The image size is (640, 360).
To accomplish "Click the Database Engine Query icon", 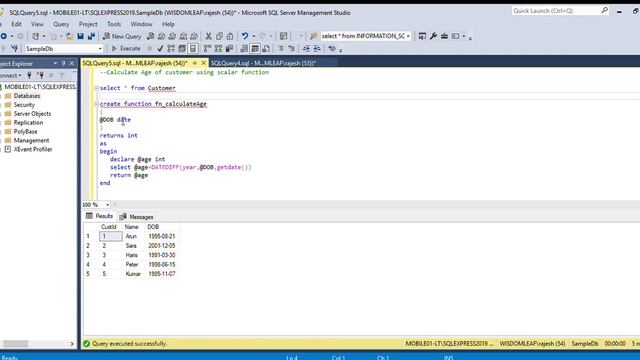I will tap(151, 36).
